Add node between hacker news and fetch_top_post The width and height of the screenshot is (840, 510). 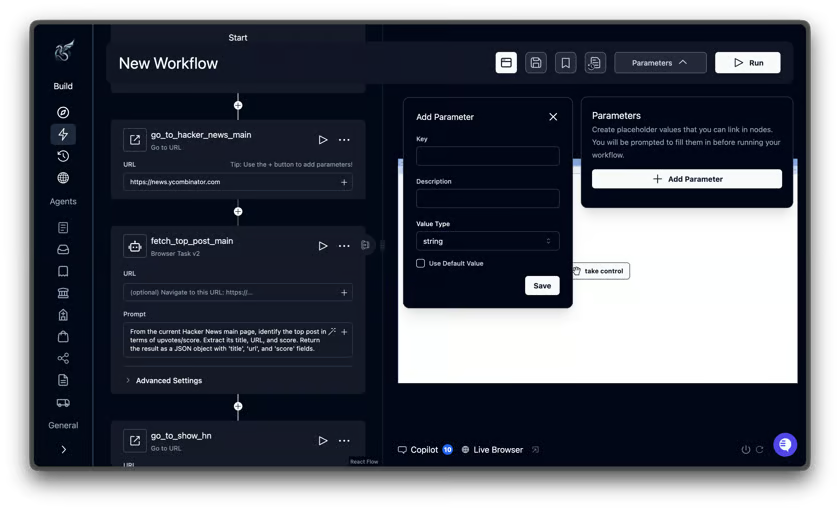[x=238, y=212]
